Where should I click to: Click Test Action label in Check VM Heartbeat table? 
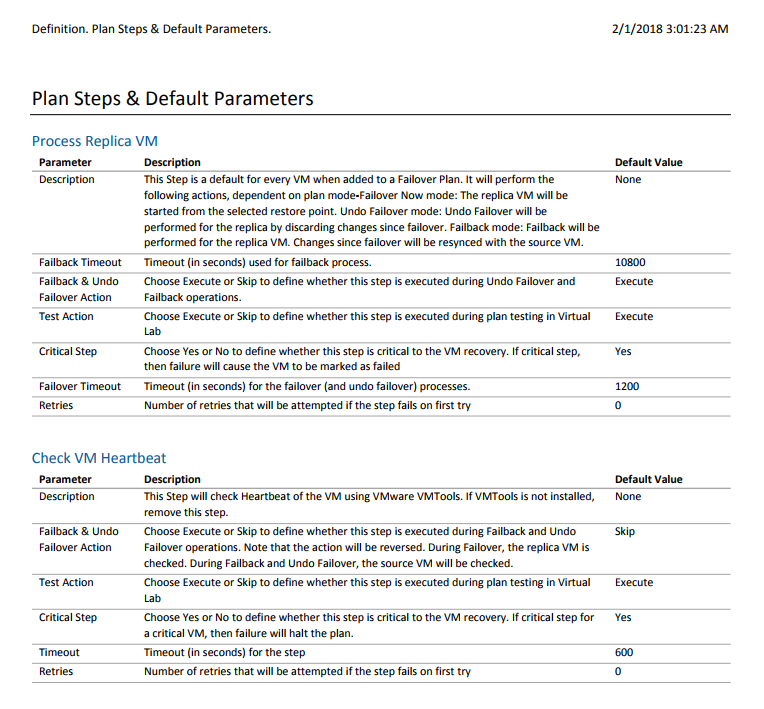[66, 582]
